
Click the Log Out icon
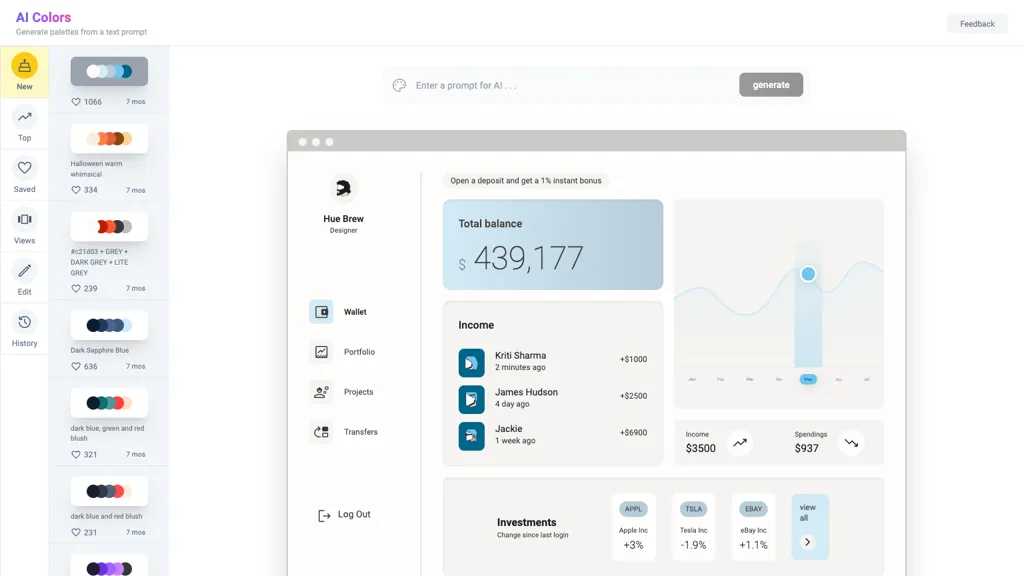point(324,515)
